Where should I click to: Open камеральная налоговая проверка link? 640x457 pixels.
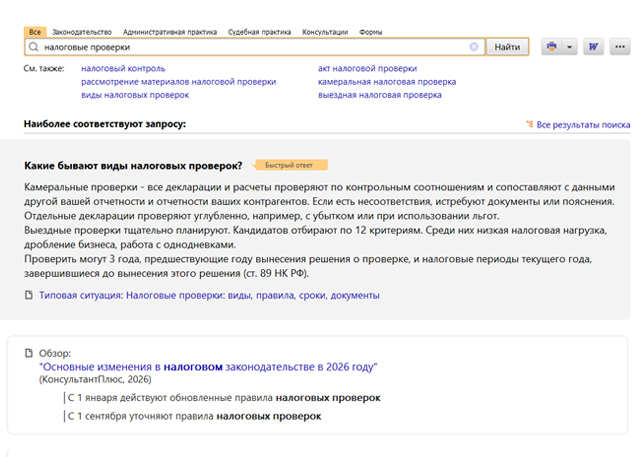tap(387, 82)
